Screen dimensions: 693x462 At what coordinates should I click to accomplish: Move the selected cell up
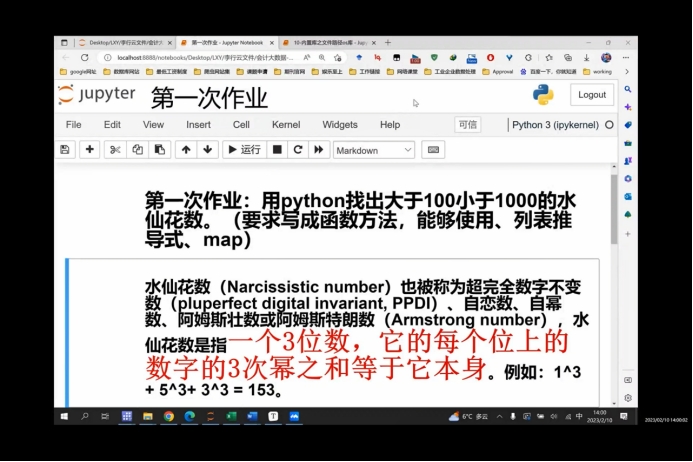tap(185, 150)
